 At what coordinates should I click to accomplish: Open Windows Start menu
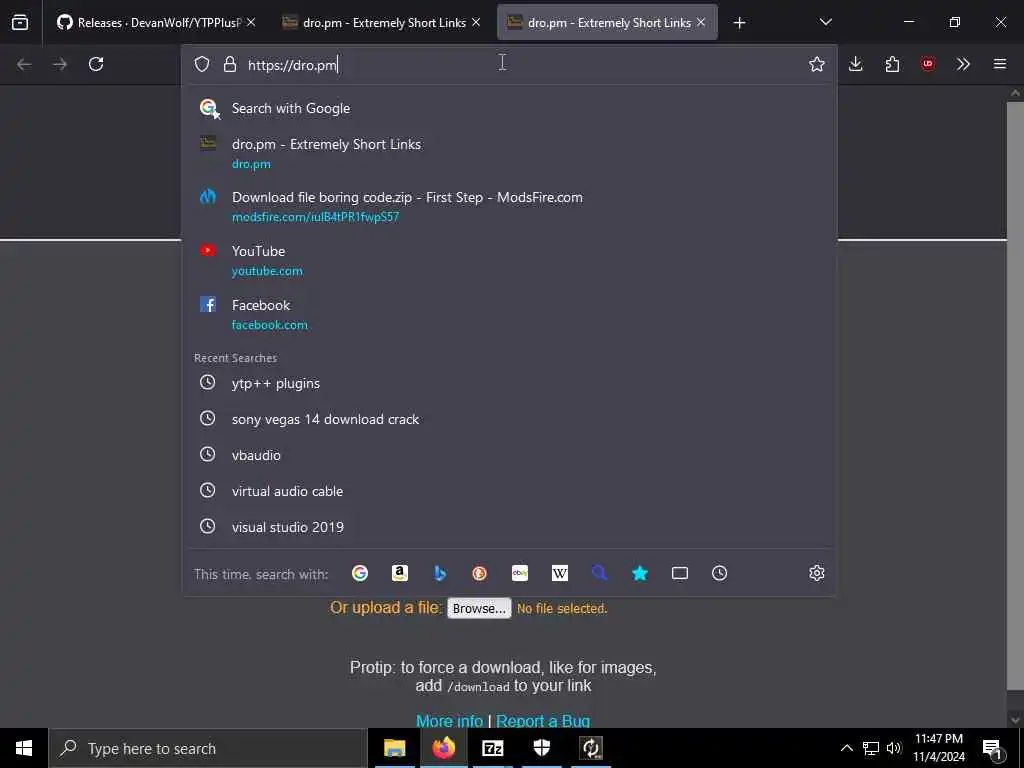(24, 748)
